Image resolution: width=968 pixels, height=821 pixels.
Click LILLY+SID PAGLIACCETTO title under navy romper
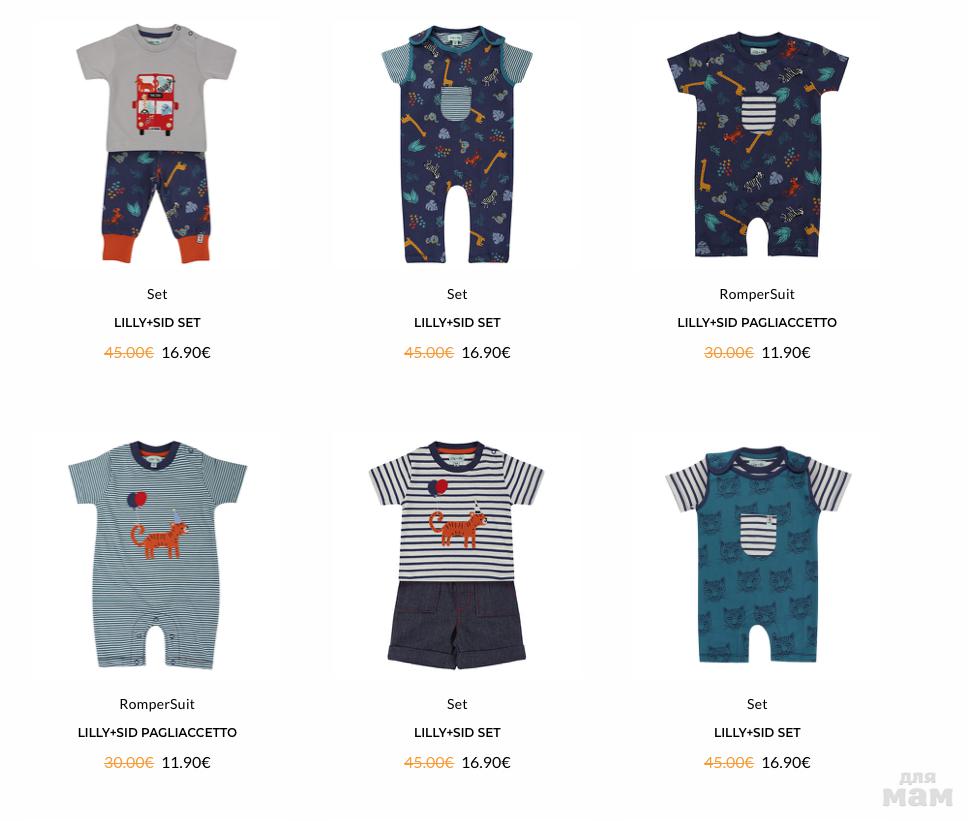coord(757,322)
